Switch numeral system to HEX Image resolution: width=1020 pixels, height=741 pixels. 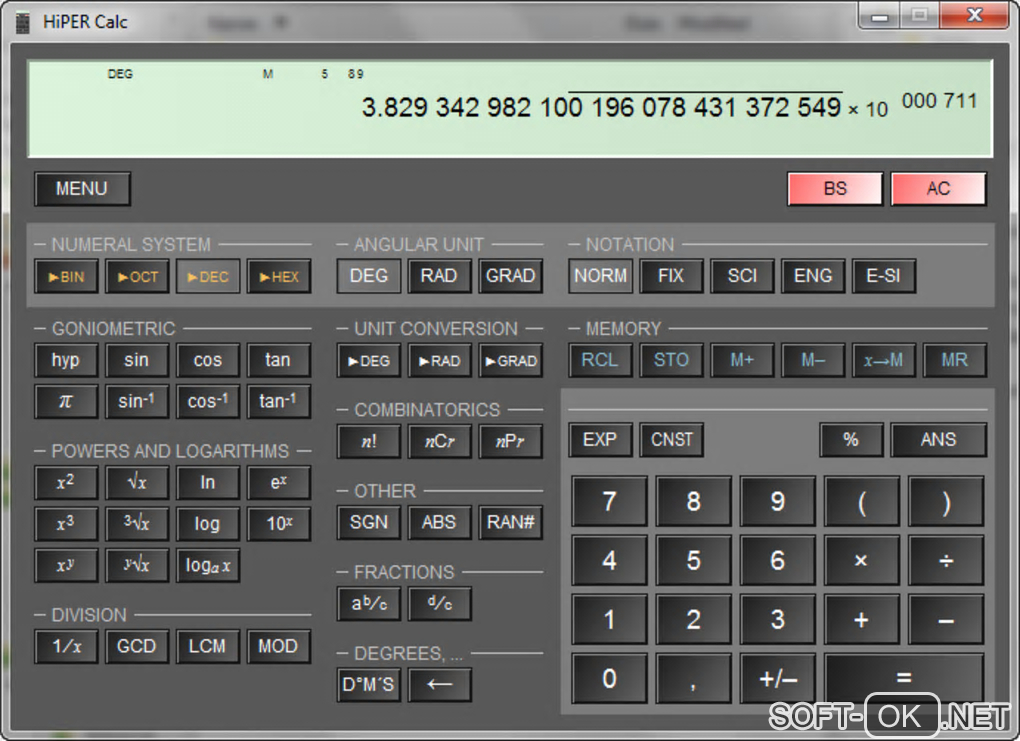(279, 276)
